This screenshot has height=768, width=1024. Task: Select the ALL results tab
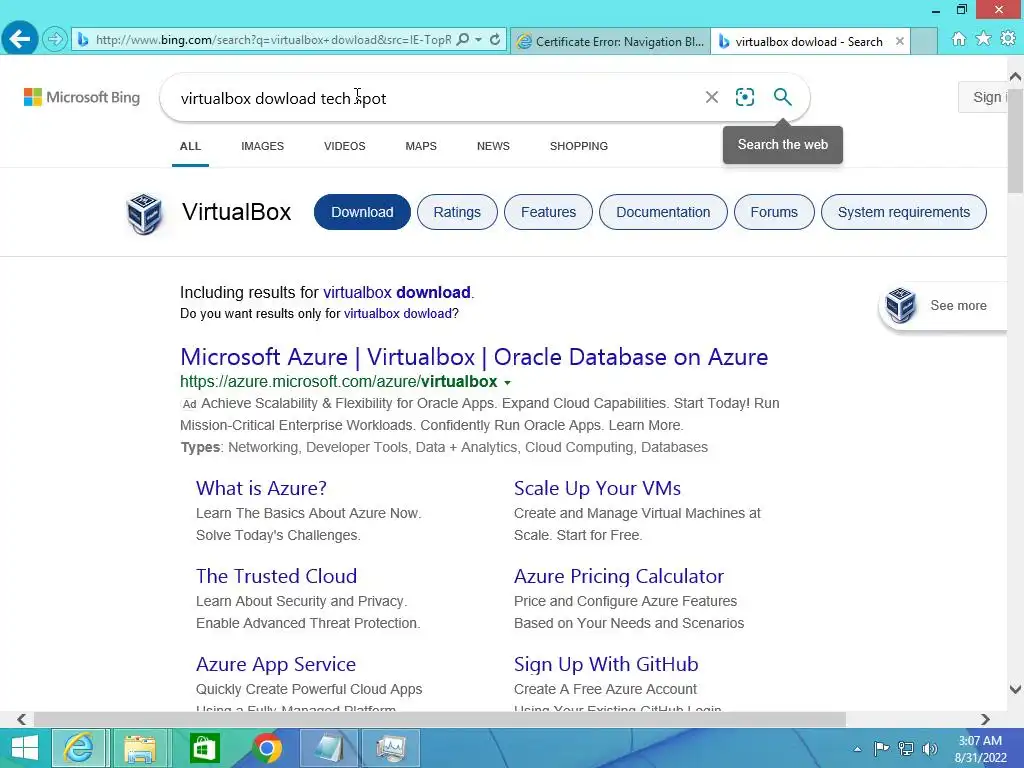tap(190, 146)
